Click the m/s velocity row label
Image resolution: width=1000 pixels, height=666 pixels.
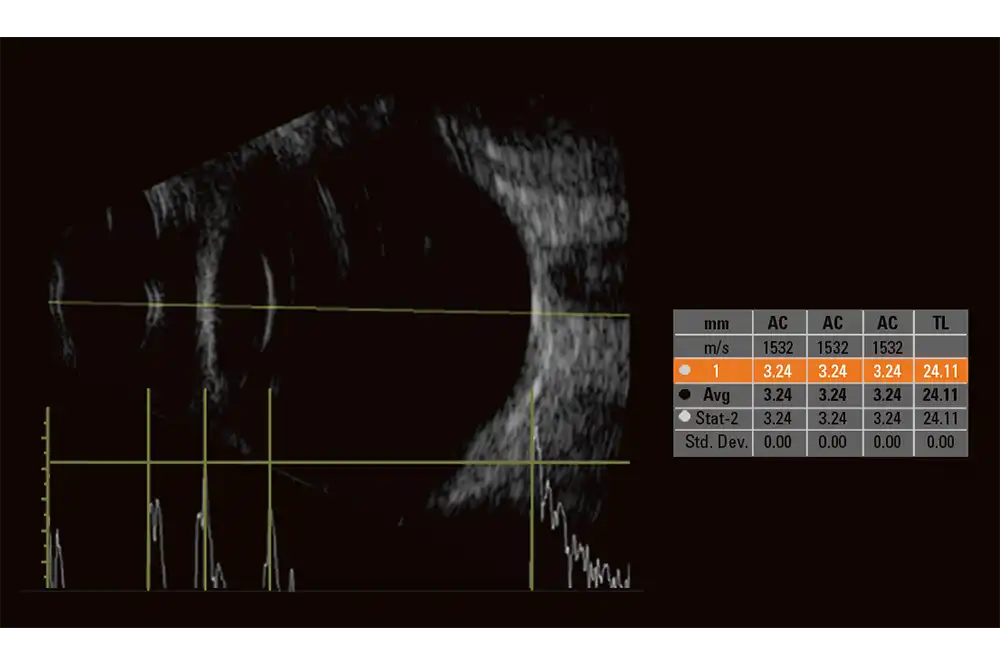(x=713, y=347)
